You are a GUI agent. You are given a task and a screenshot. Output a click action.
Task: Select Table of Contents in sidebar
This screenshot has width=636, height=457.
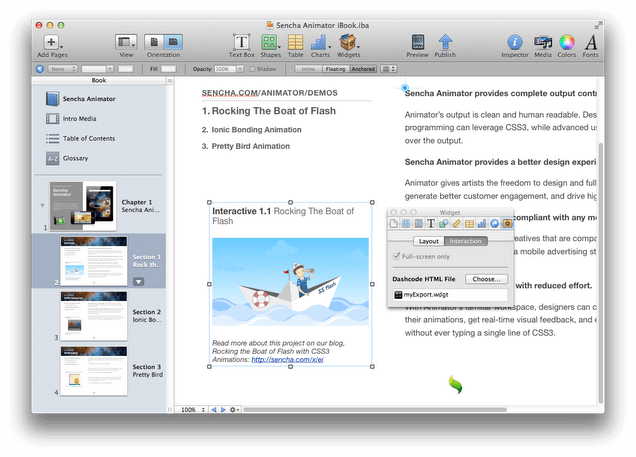pos(89,138)
